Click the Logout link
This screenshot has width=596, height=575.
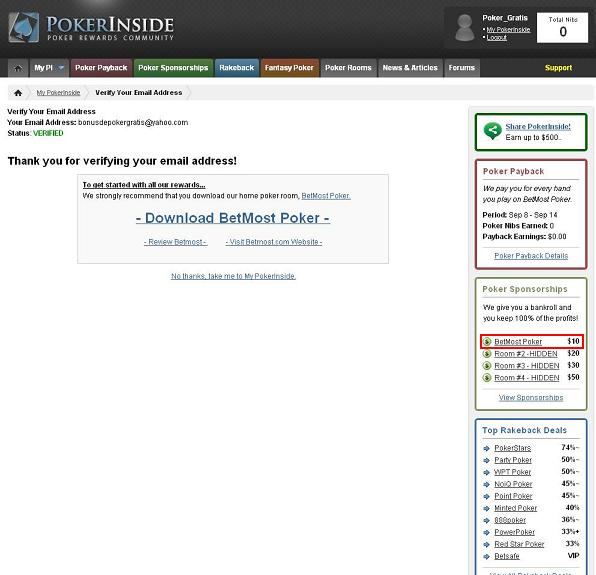coord(496,38)
